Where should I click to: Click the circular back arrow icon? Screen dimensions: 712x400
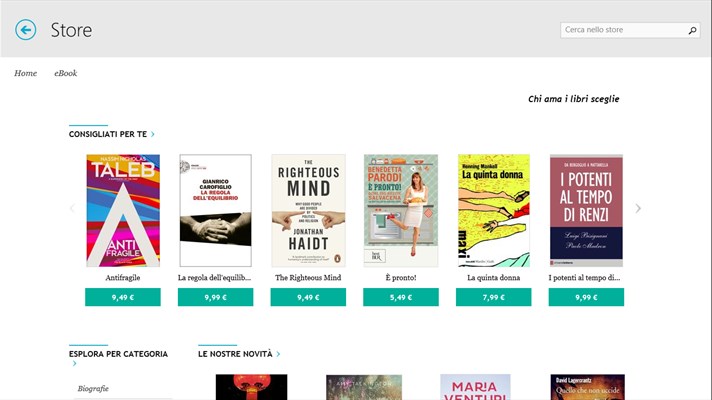[25, 30]
